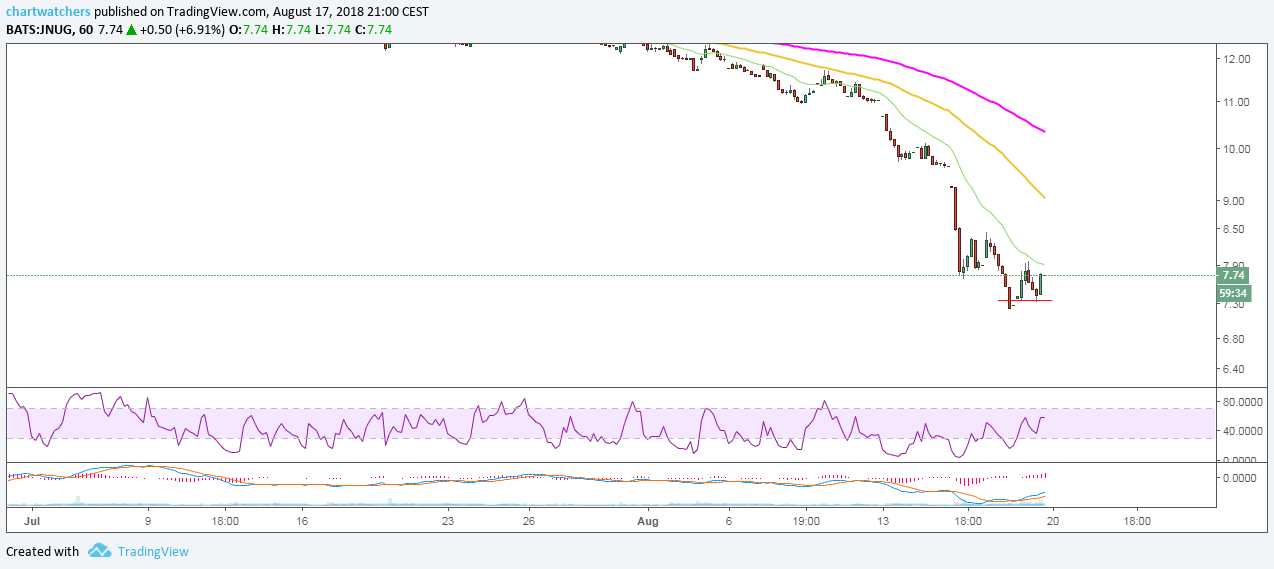1274x569 pixels.
Task: Click the 8.50 price axis label
Action: tap(1234, 229)
